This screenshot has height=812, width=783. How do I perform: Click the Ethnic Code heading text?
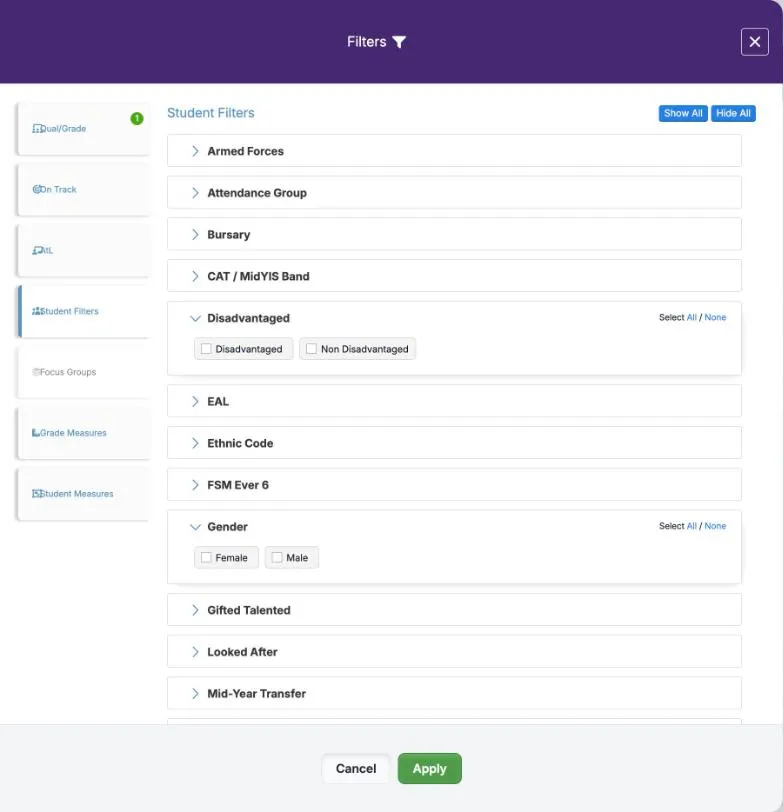(240, 443)
